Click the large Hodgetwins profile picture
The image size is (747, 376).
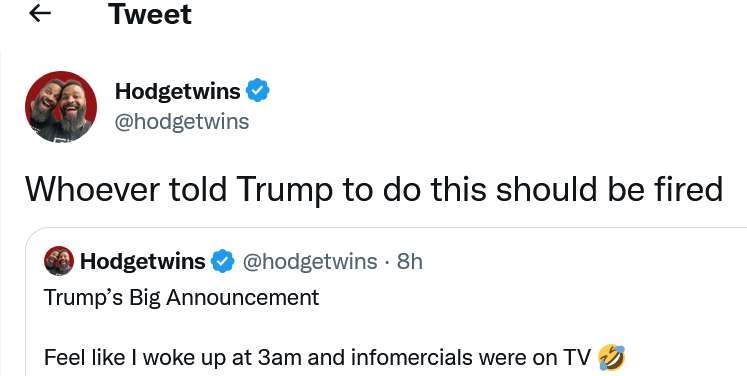(x=61, y=107)
